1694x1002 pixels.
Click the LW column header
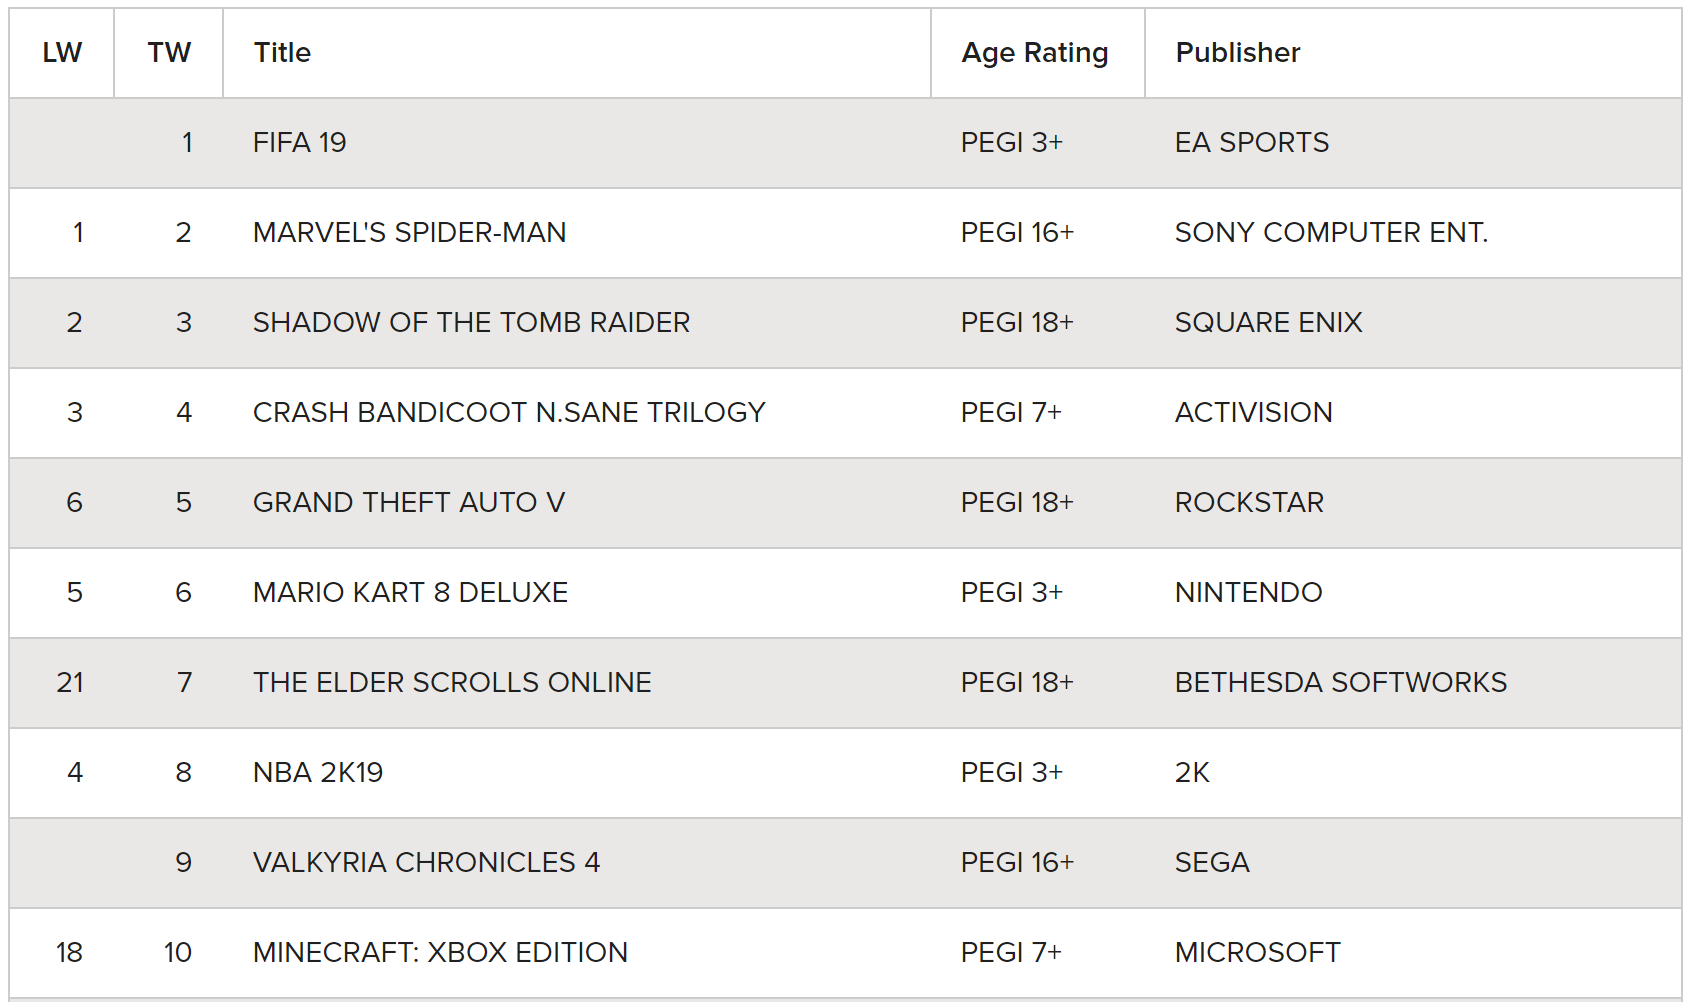62,53
